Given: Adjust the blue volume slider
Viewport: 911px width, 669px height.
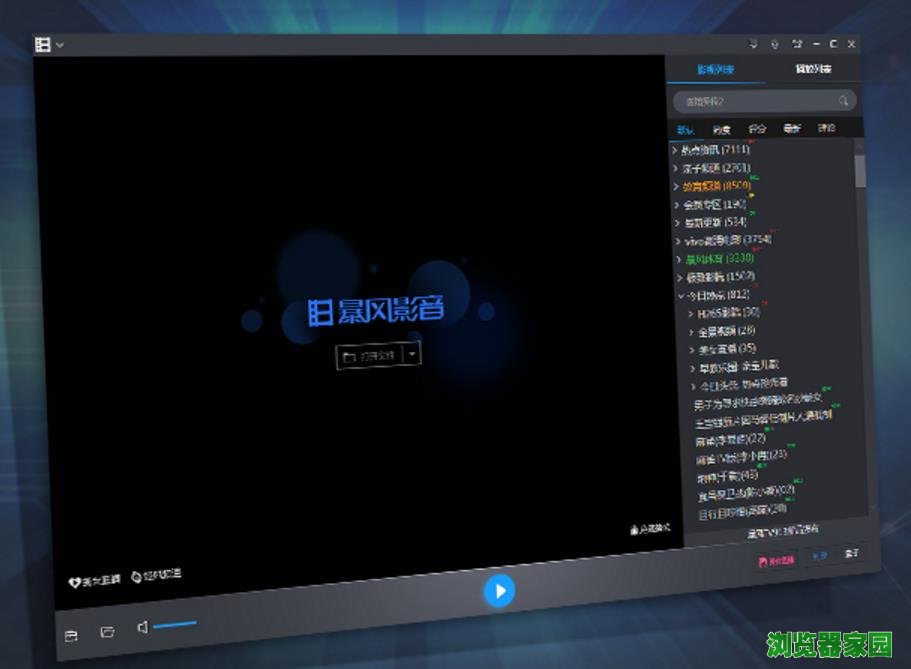Looking at the screenshot, I should pyautogui.click(x=175, y=625).
